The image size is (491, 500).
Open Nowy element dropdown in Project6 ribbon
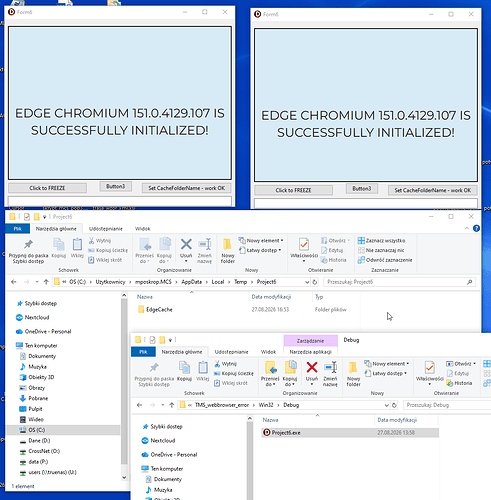coord(261,240)
